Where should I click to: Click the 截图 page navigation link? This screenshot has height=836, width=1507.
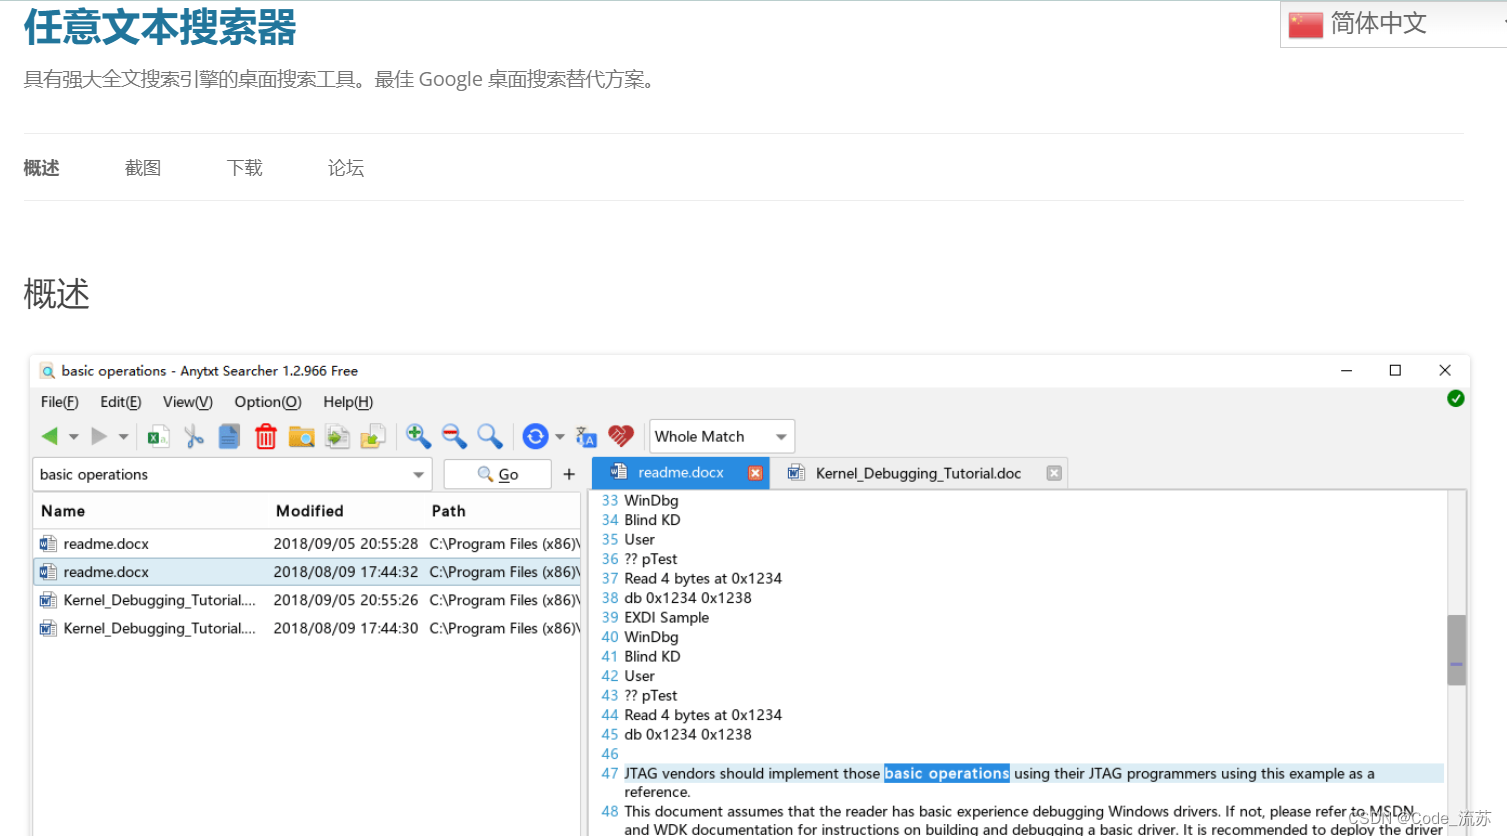tap(143, 168)
